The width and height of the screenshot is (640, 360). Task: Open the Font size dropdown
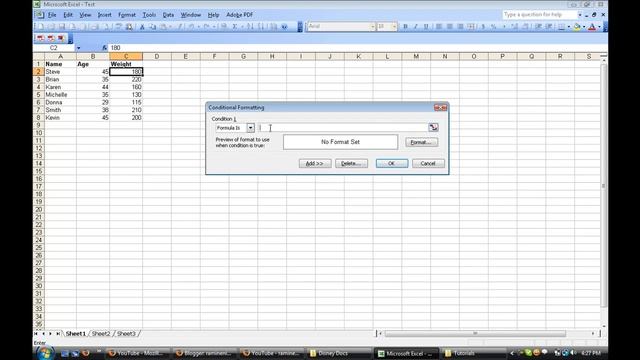[394, 27]
